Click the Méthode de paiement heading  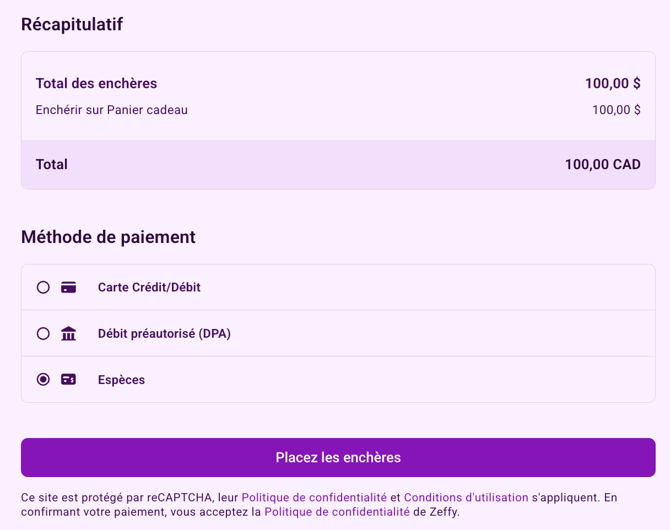pyautogui.click(x=108, y=237)
